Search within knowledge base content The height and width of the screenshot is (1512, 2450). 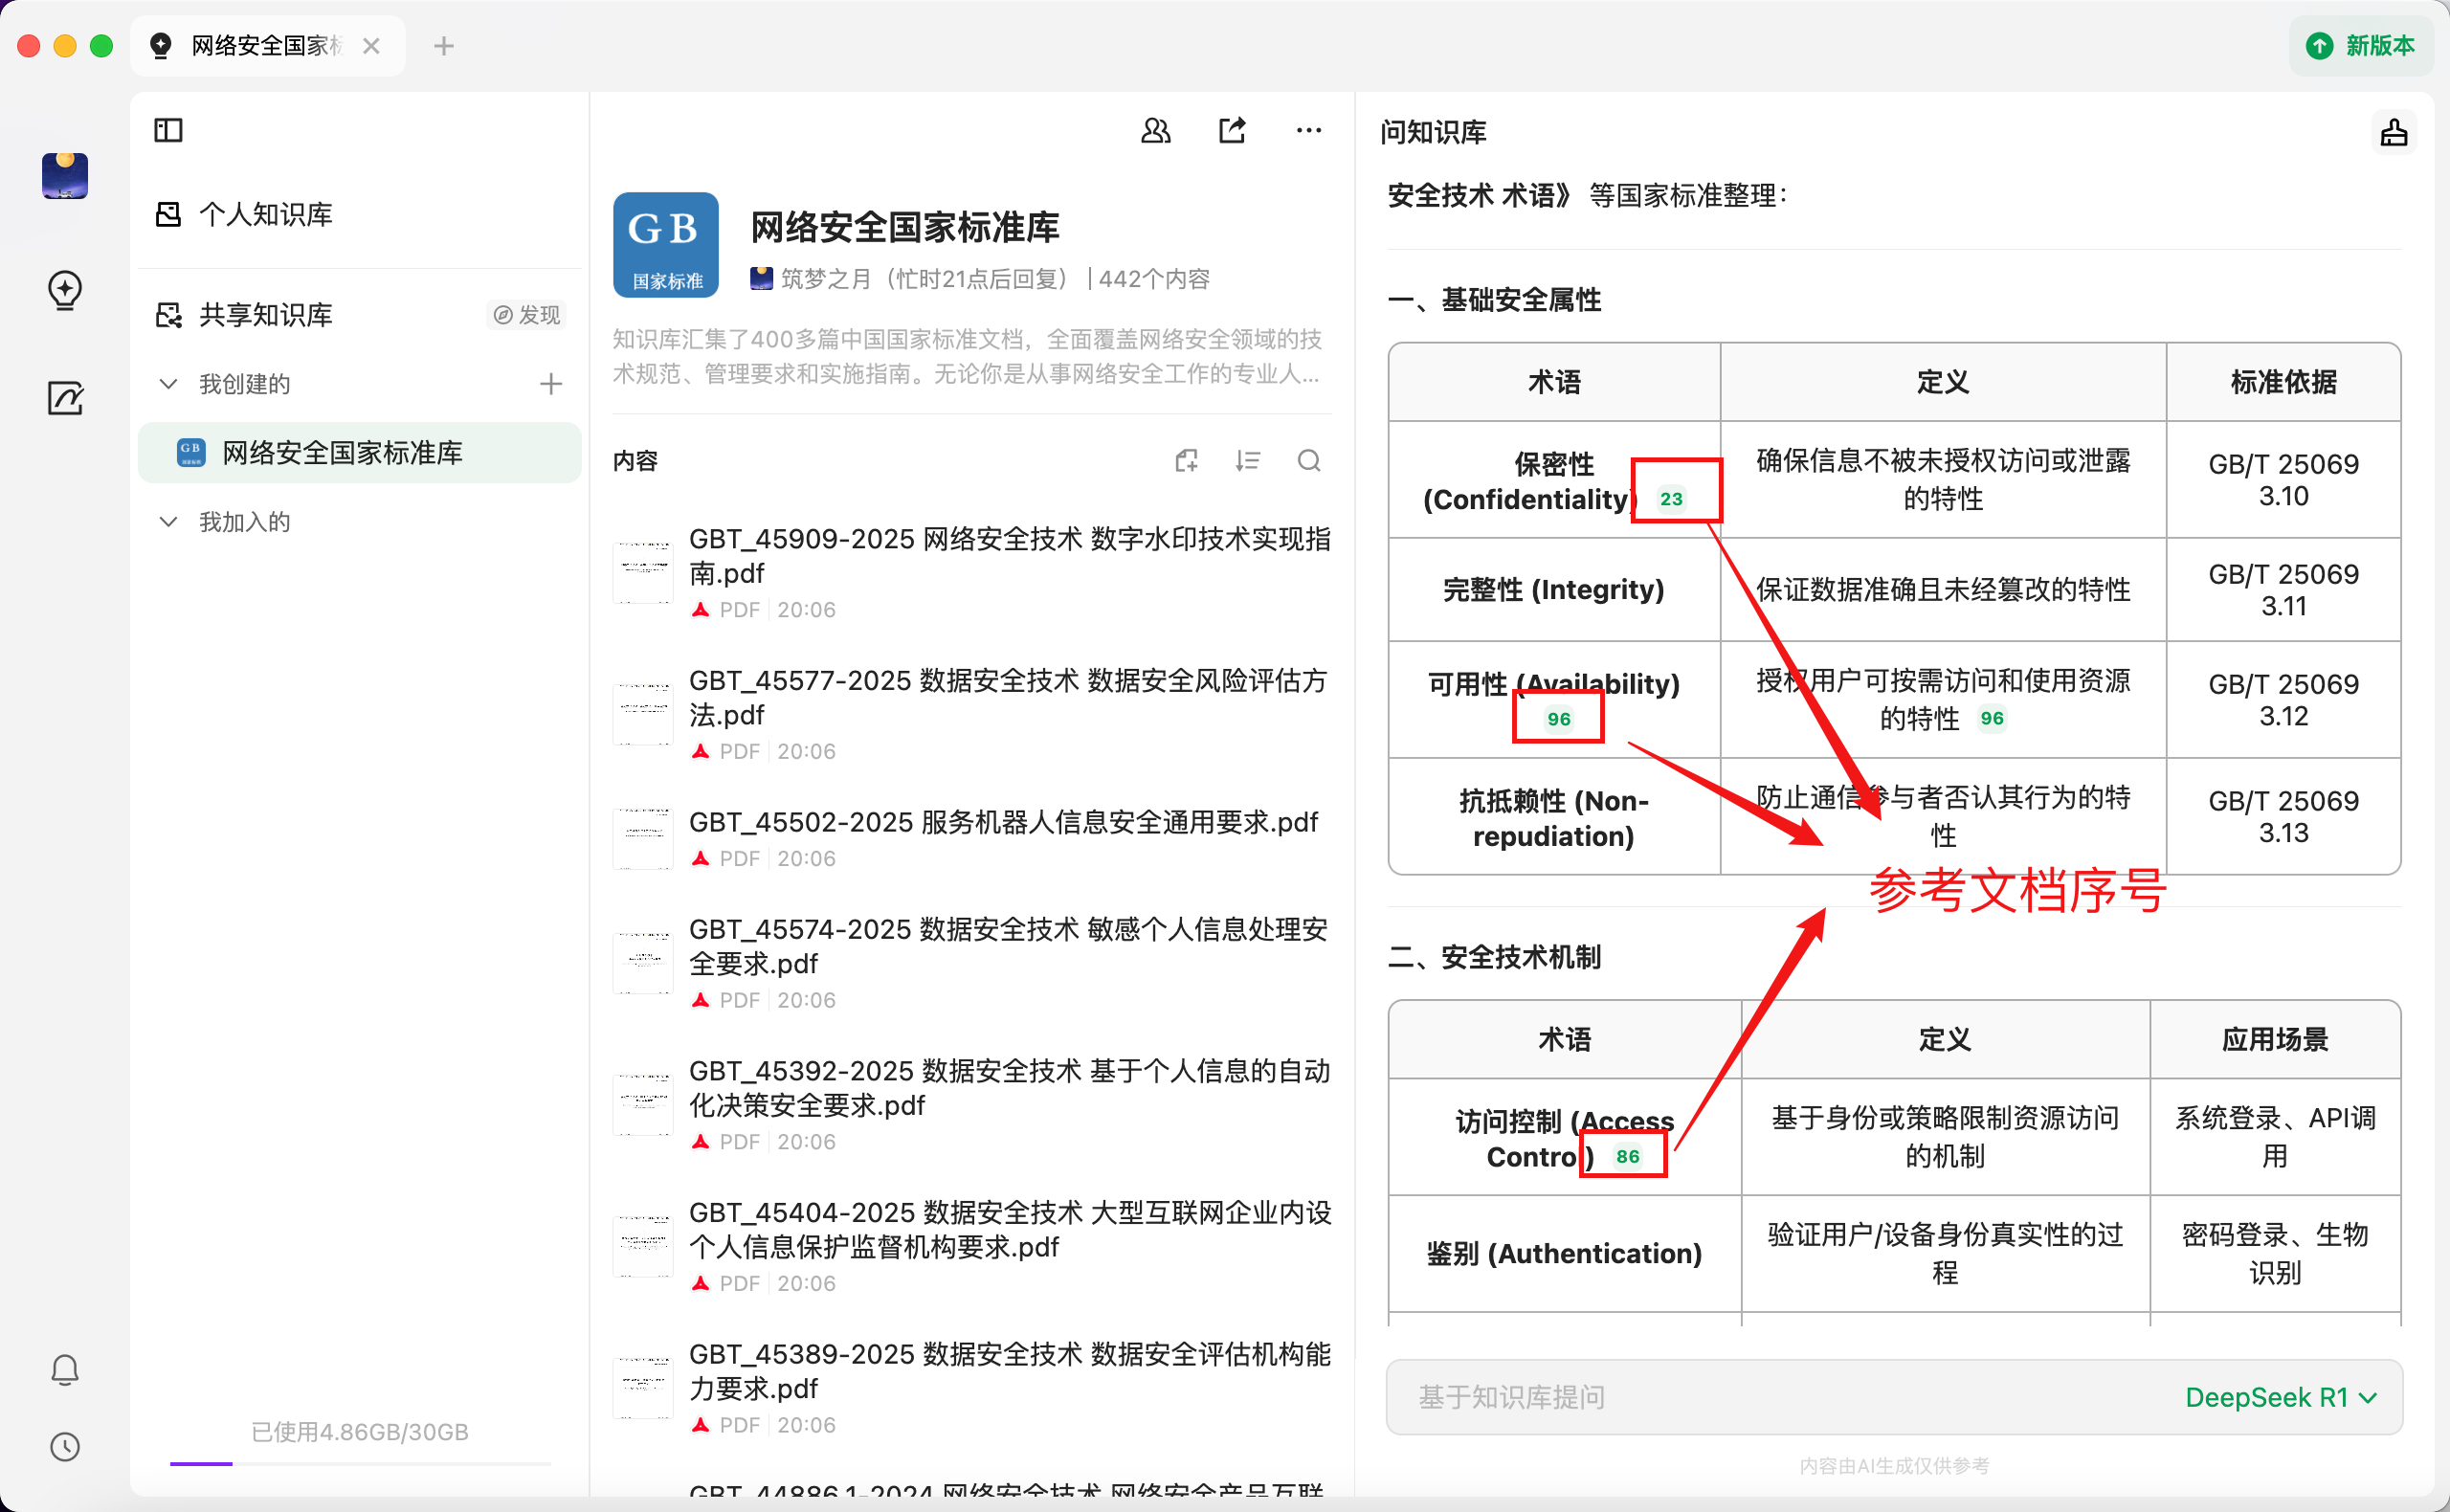tap(1308, 460)
